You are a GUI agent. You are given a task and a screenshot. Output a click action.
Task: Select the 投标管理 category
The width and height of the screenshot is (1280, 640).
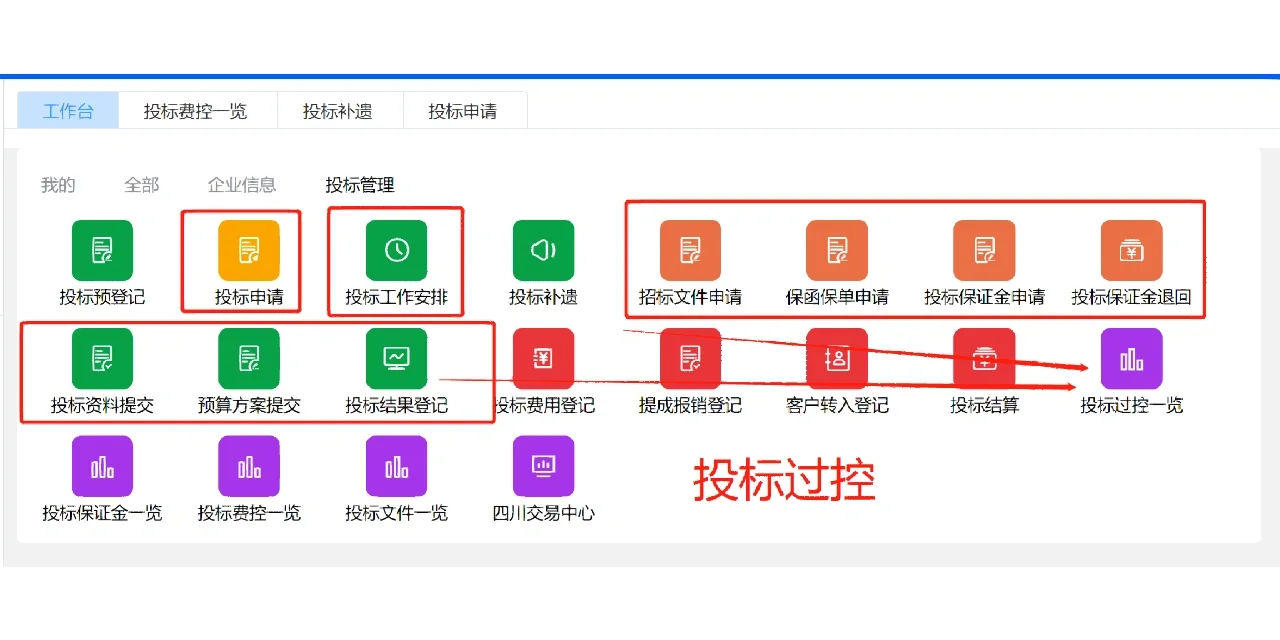coord(360,185)
